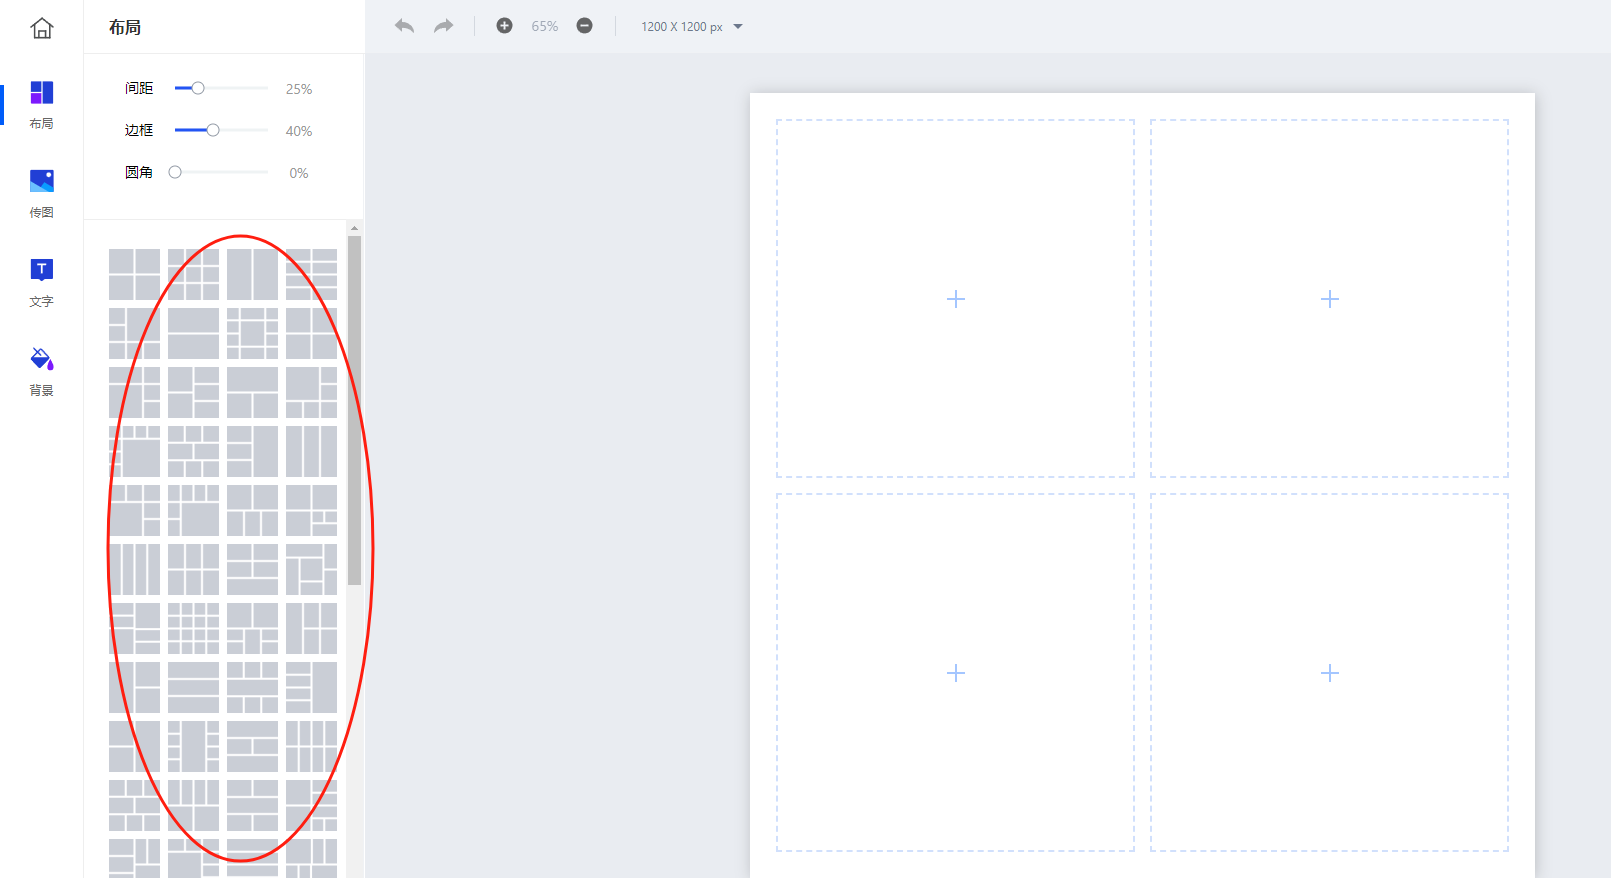1611x878 pixels.
Task: Zoom in with the plus button
Action: point(504,26)
